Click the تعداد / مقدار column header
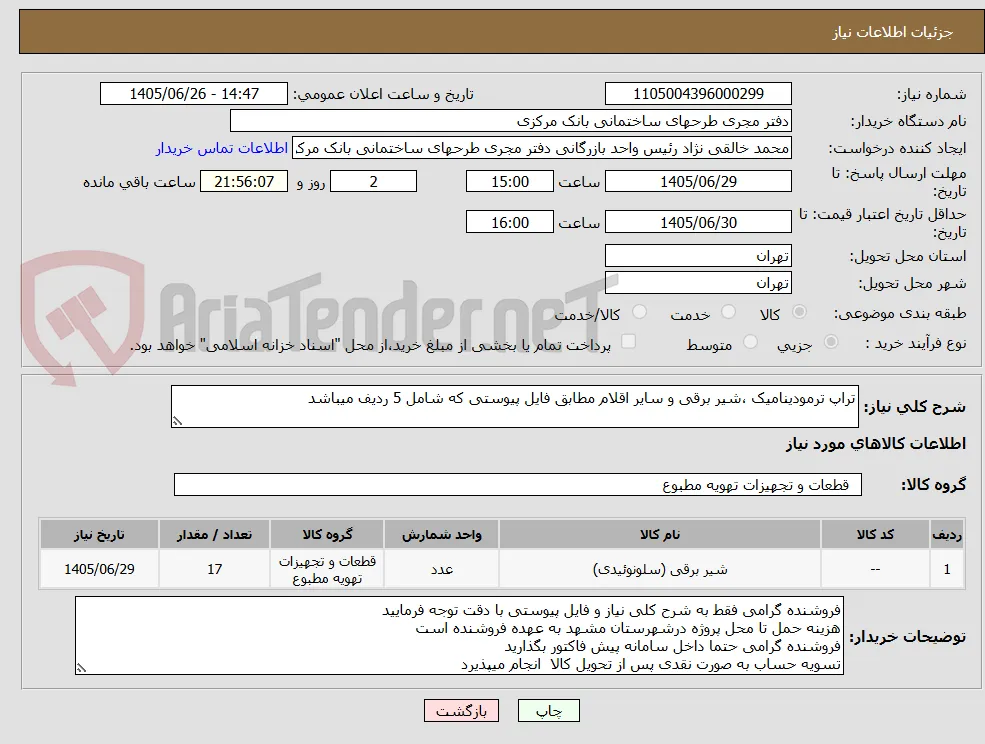This screenshot has width=985, height=744. [214, 534]
